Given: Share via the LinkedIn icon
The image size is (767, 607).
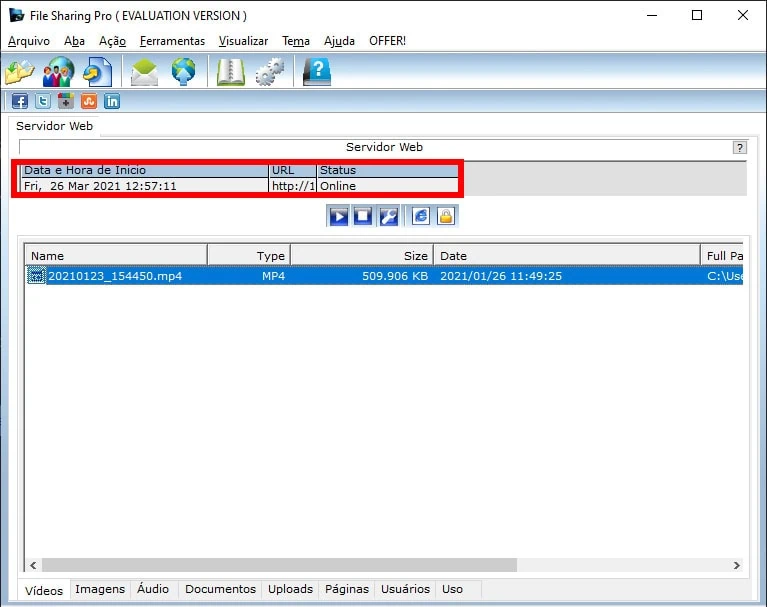Looking at the screenshot, I should [x=112, y=101].
